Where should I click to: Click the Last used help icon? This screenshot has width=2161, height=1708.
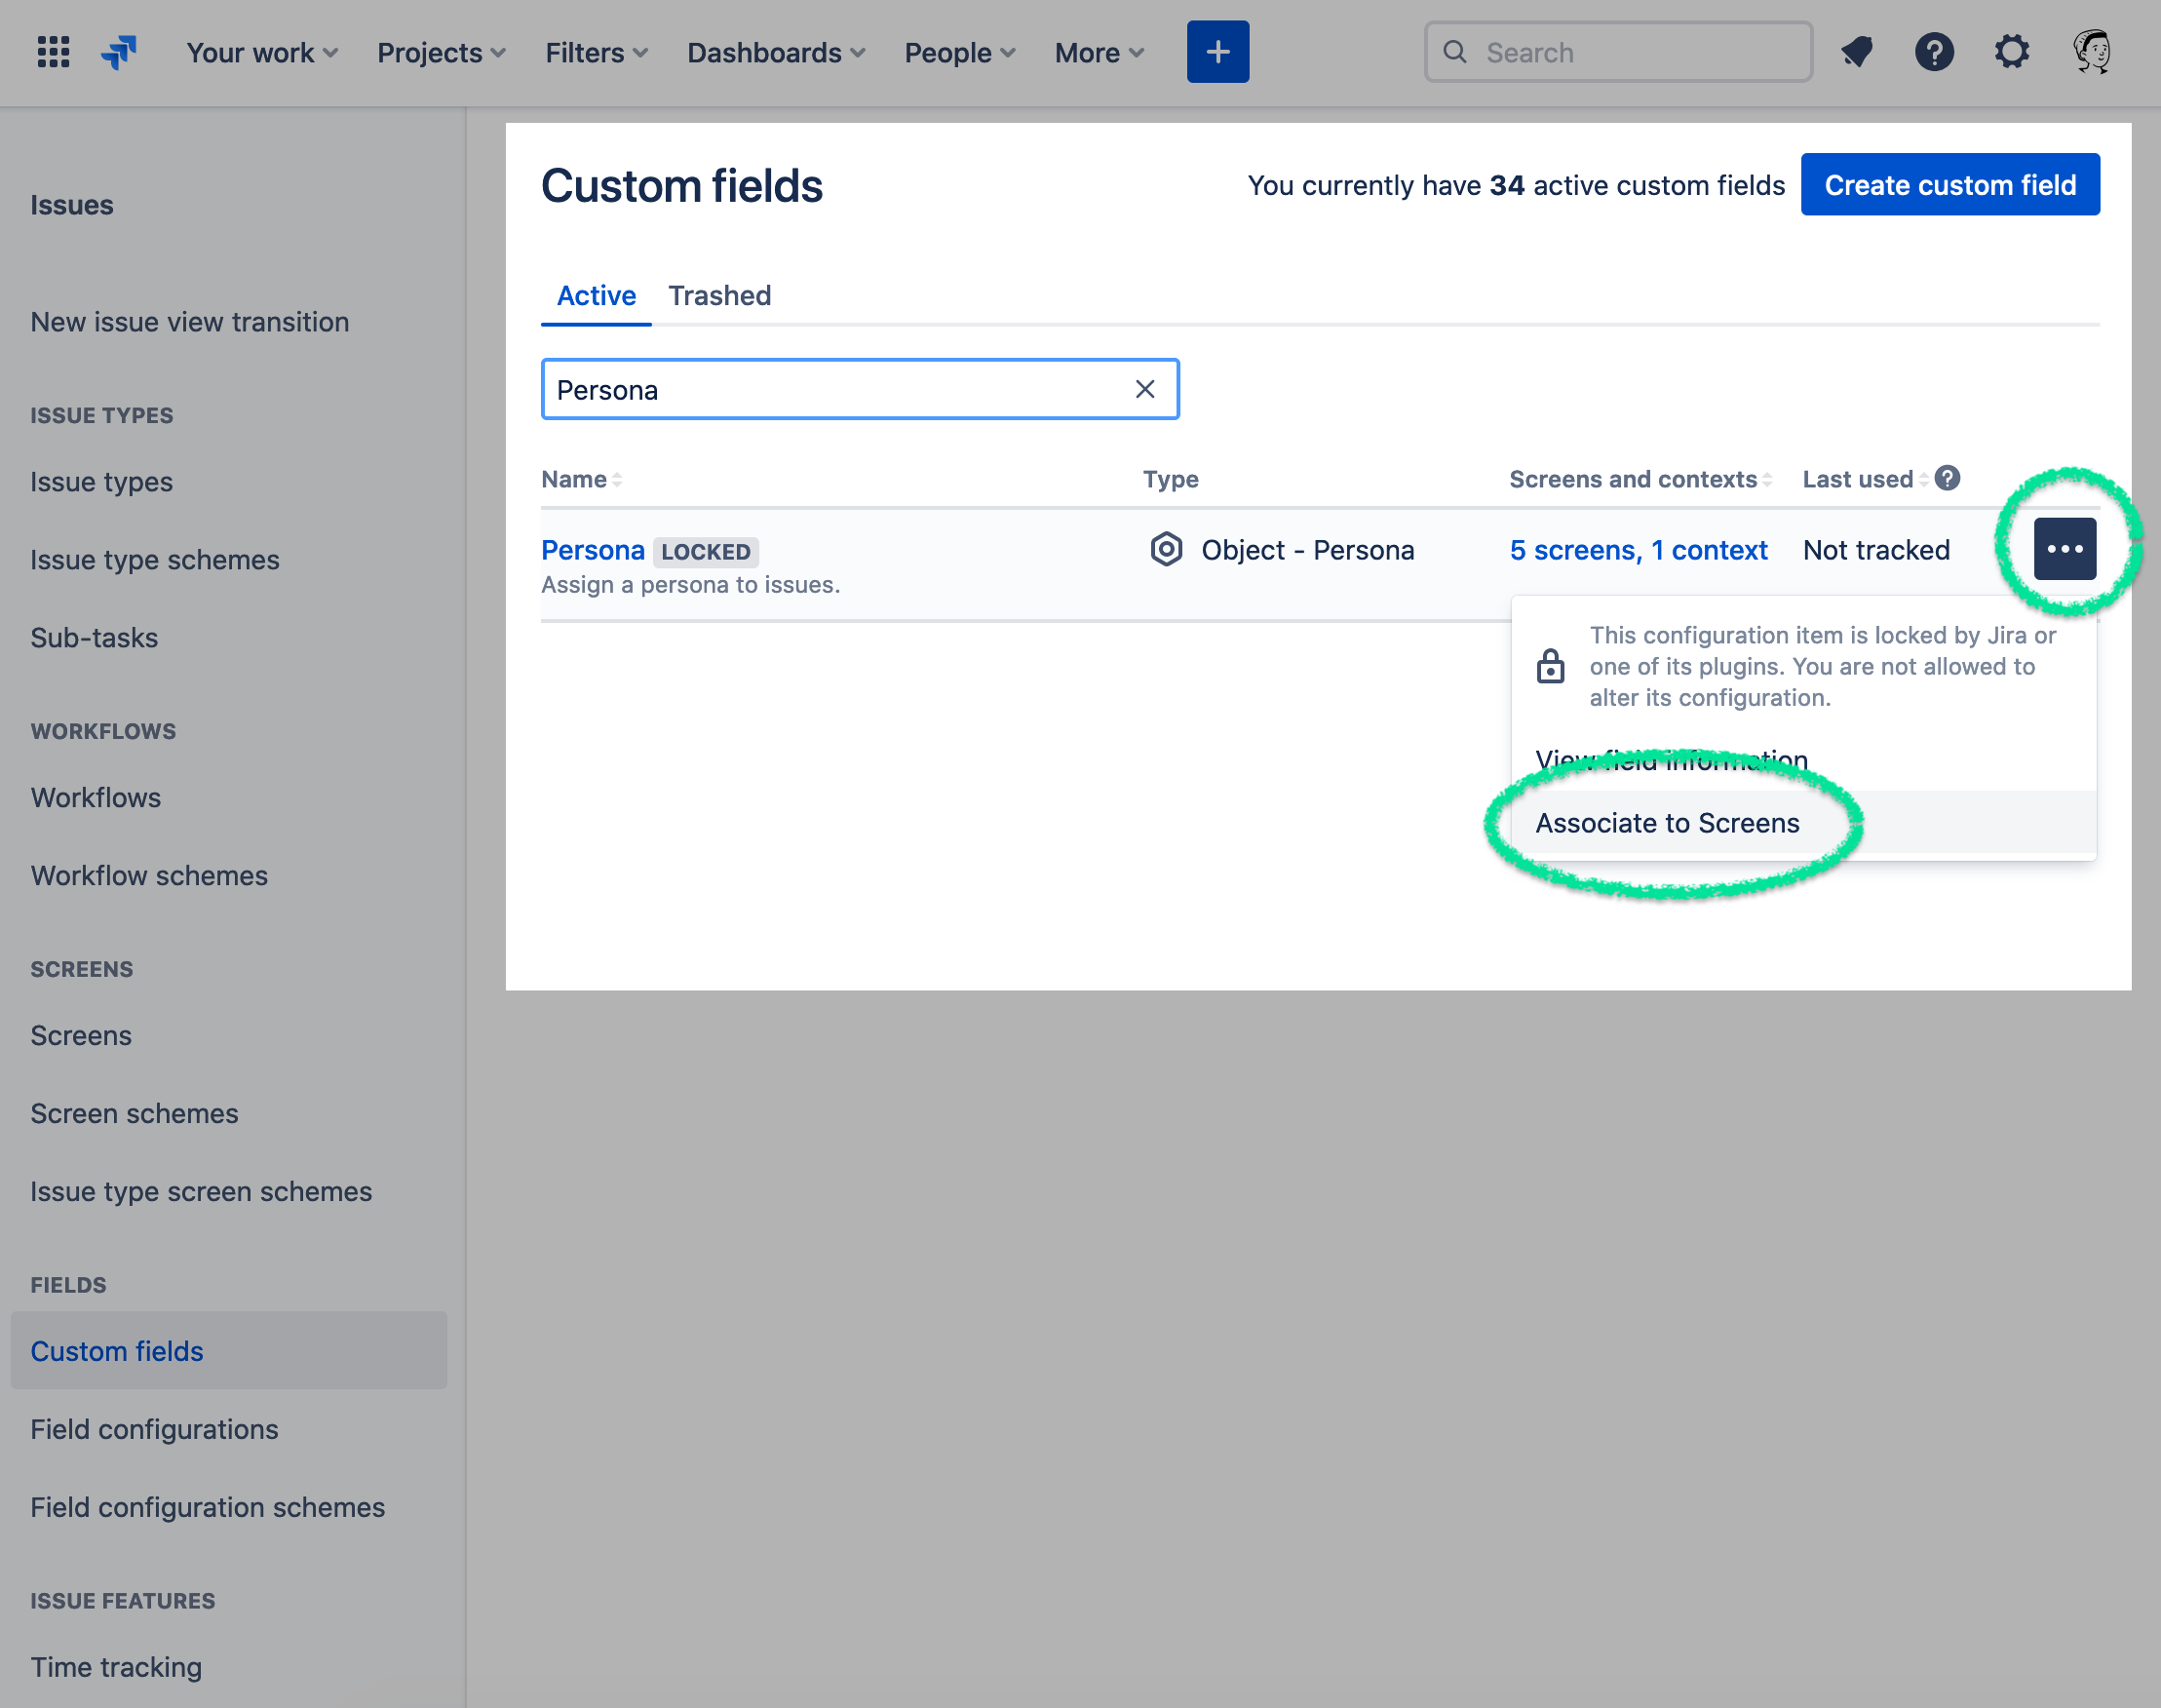[x=1947, y=479]
